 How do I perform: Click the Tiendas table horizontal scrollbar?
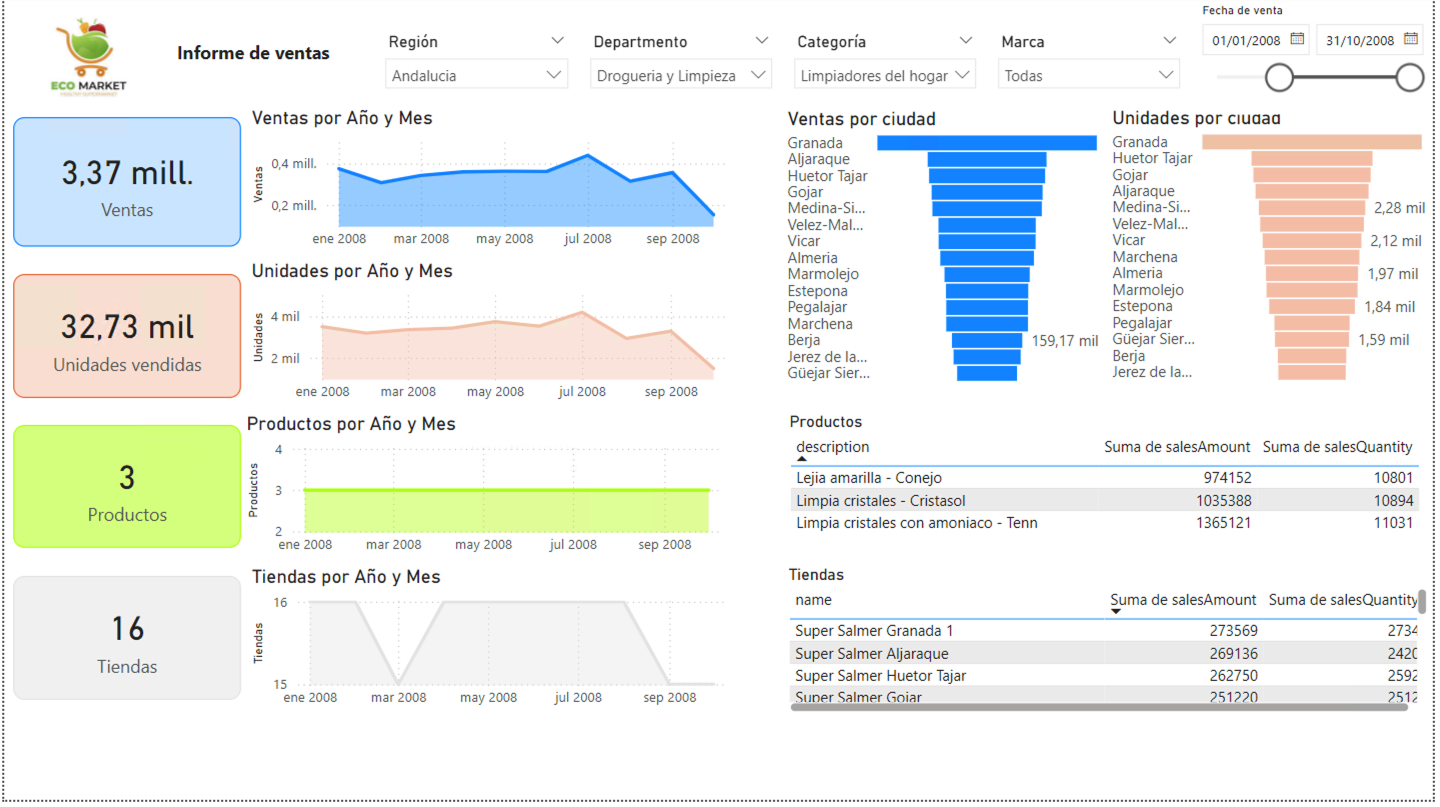pyautogui.click(x=1099, y=707)
